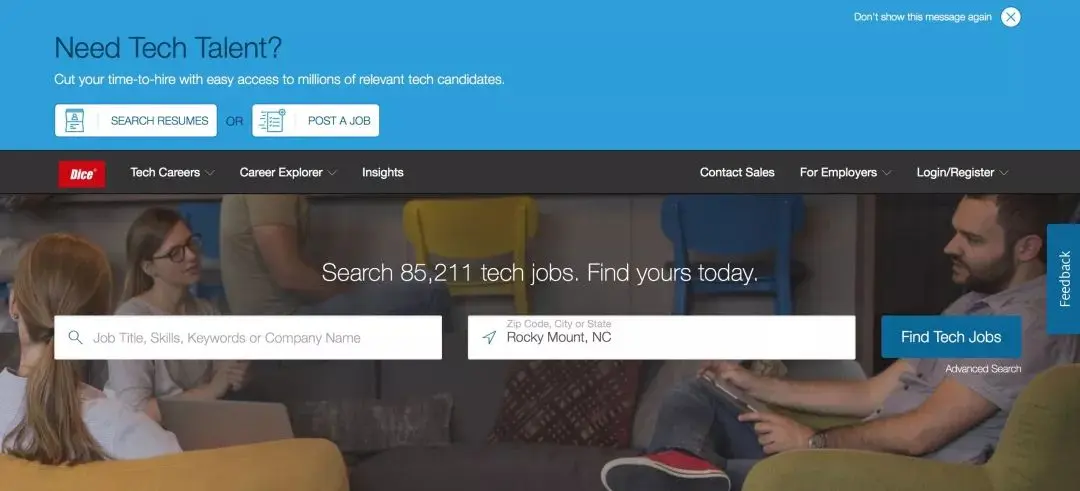Viewport: 1080px width, 491px height.
Task: Click the location arrow icon
Action: point(489,337)
